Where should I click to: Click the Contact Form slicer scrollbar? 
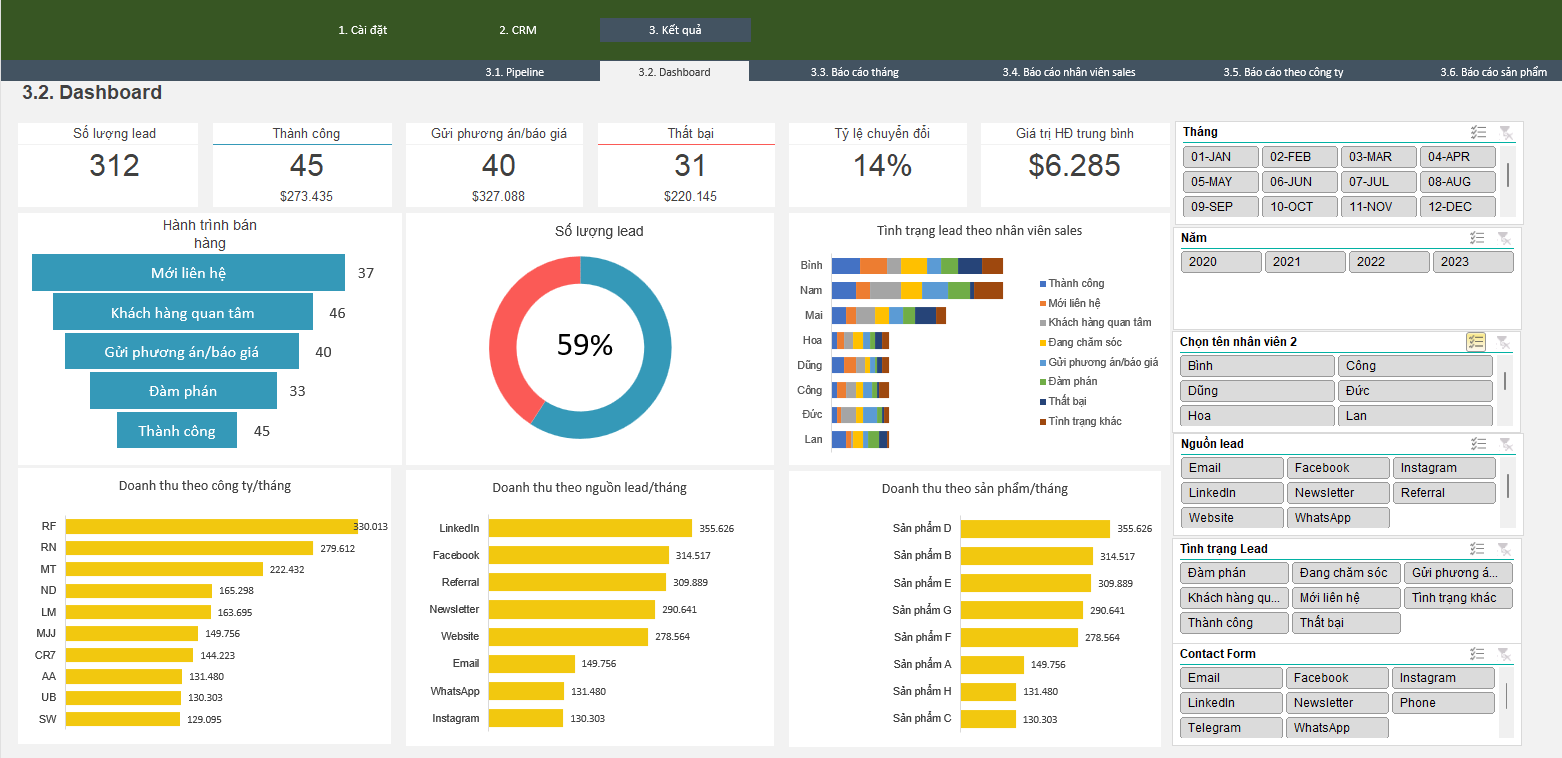click(x=1506, y=702)
